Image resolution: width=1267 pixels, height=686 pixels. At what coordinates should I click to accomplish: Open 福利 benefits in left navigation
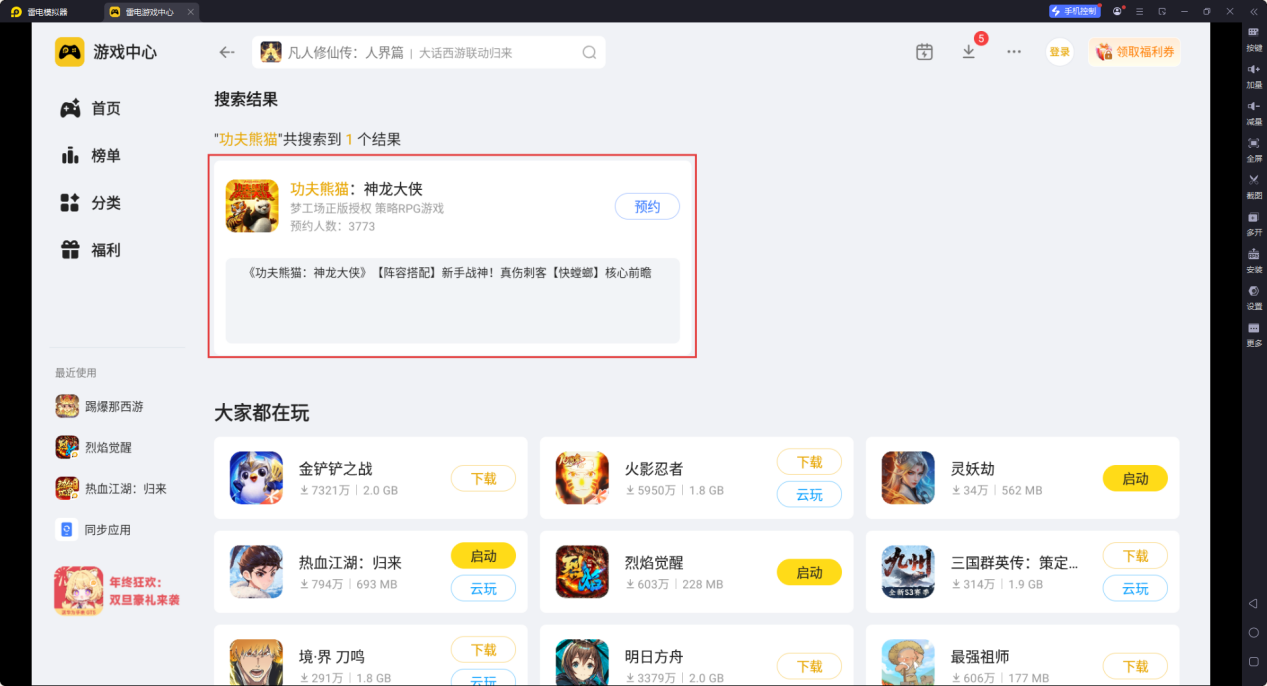click(x=91, y=250)
